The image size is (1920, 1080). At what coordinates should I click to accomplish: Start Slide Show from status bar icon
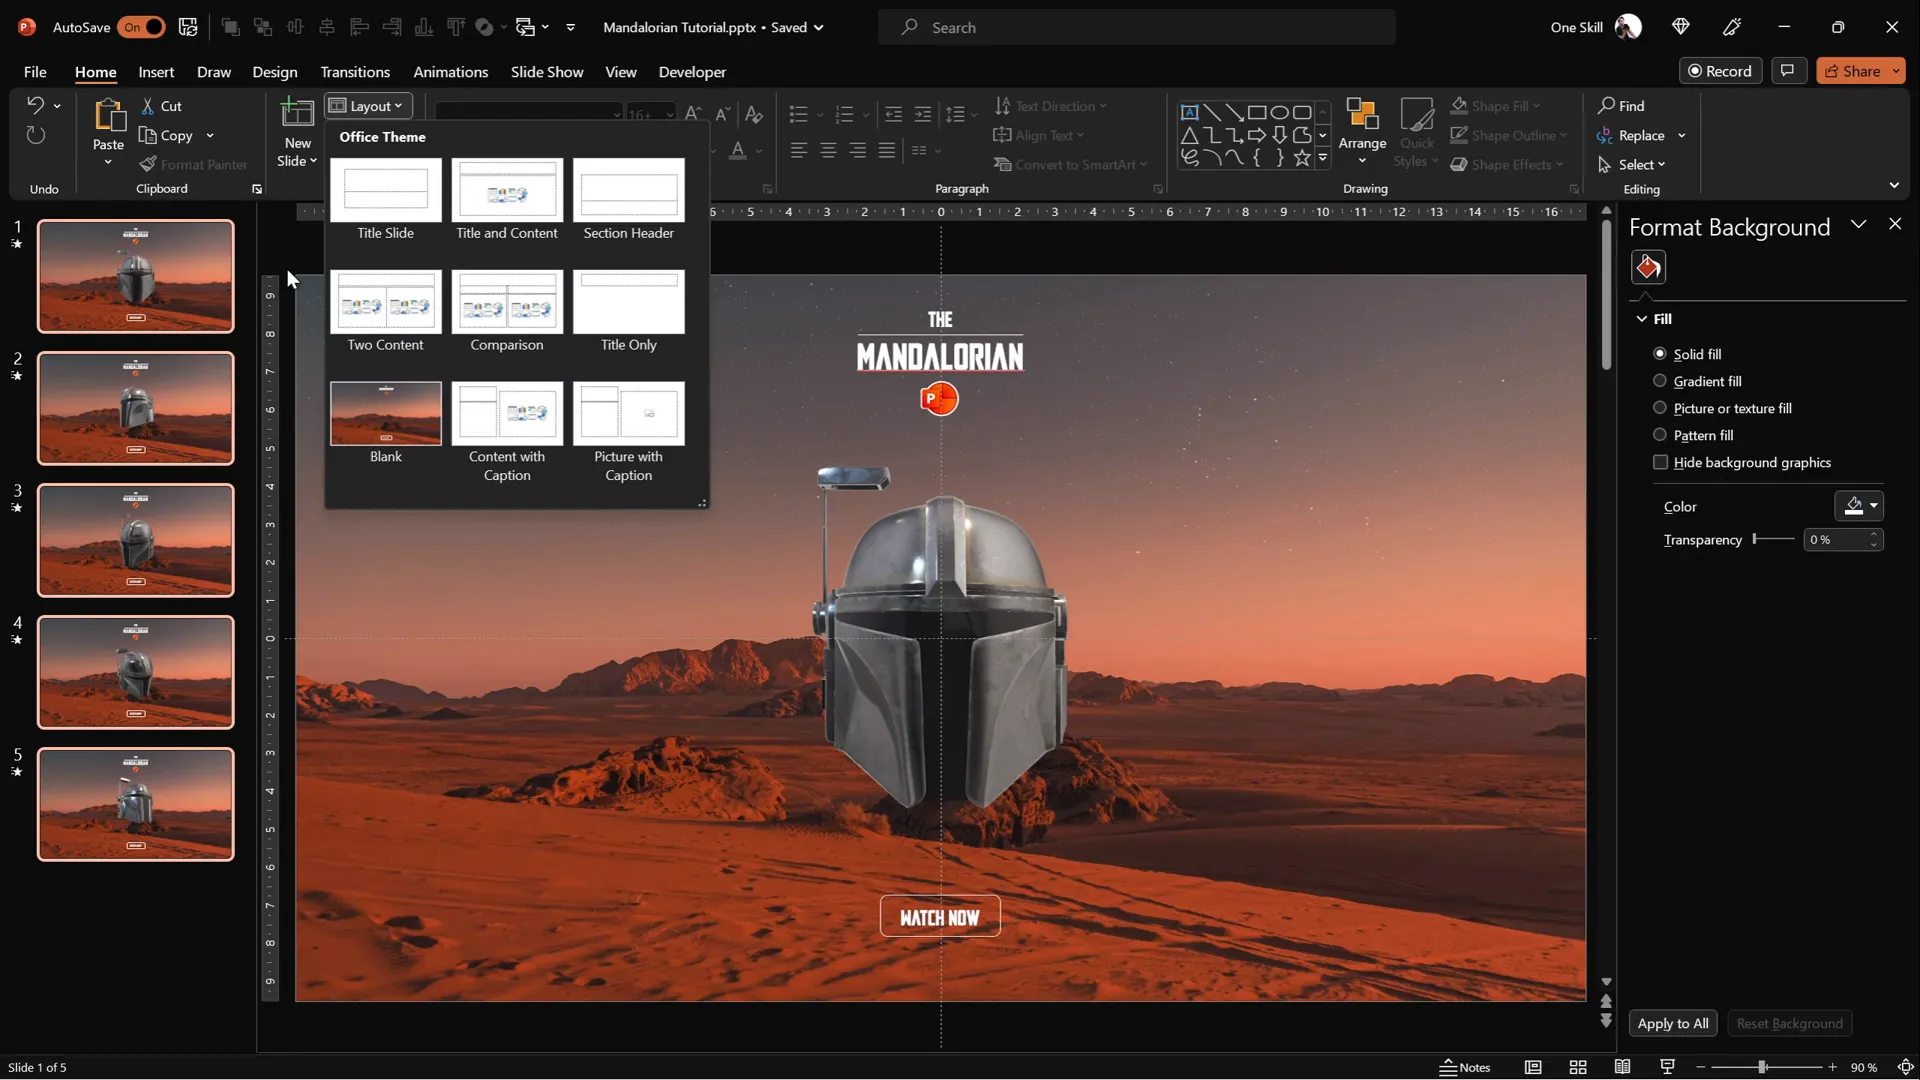pyautogui.click(x=1667, y=1067)
